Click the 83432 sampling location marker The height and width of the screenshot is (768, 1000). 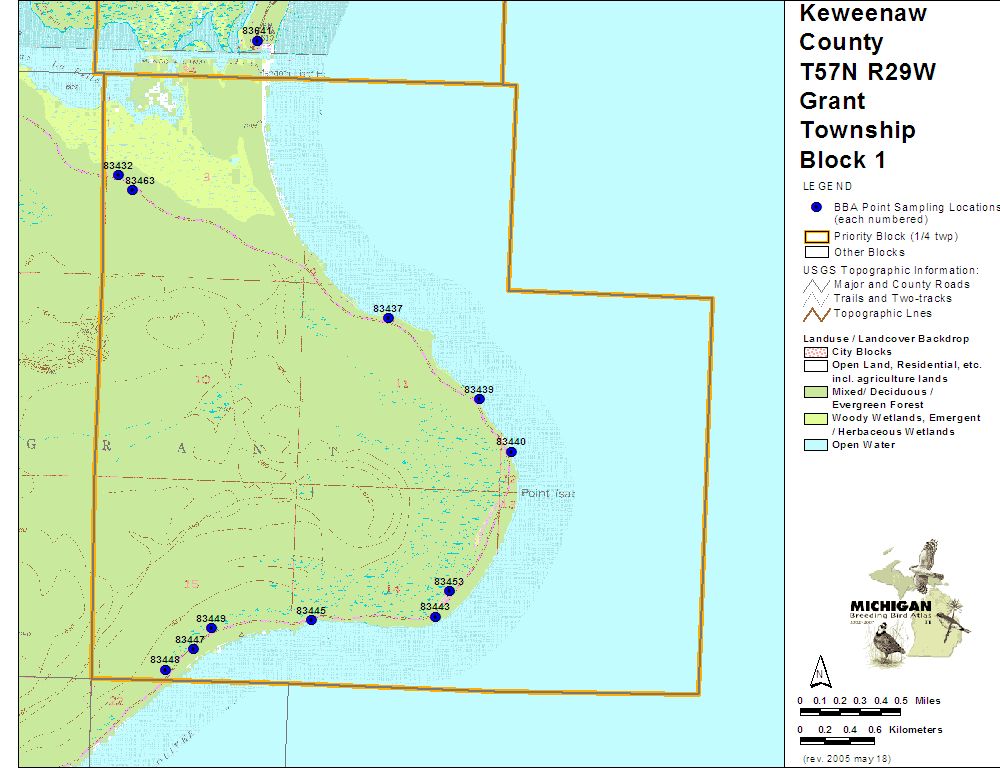118,175
